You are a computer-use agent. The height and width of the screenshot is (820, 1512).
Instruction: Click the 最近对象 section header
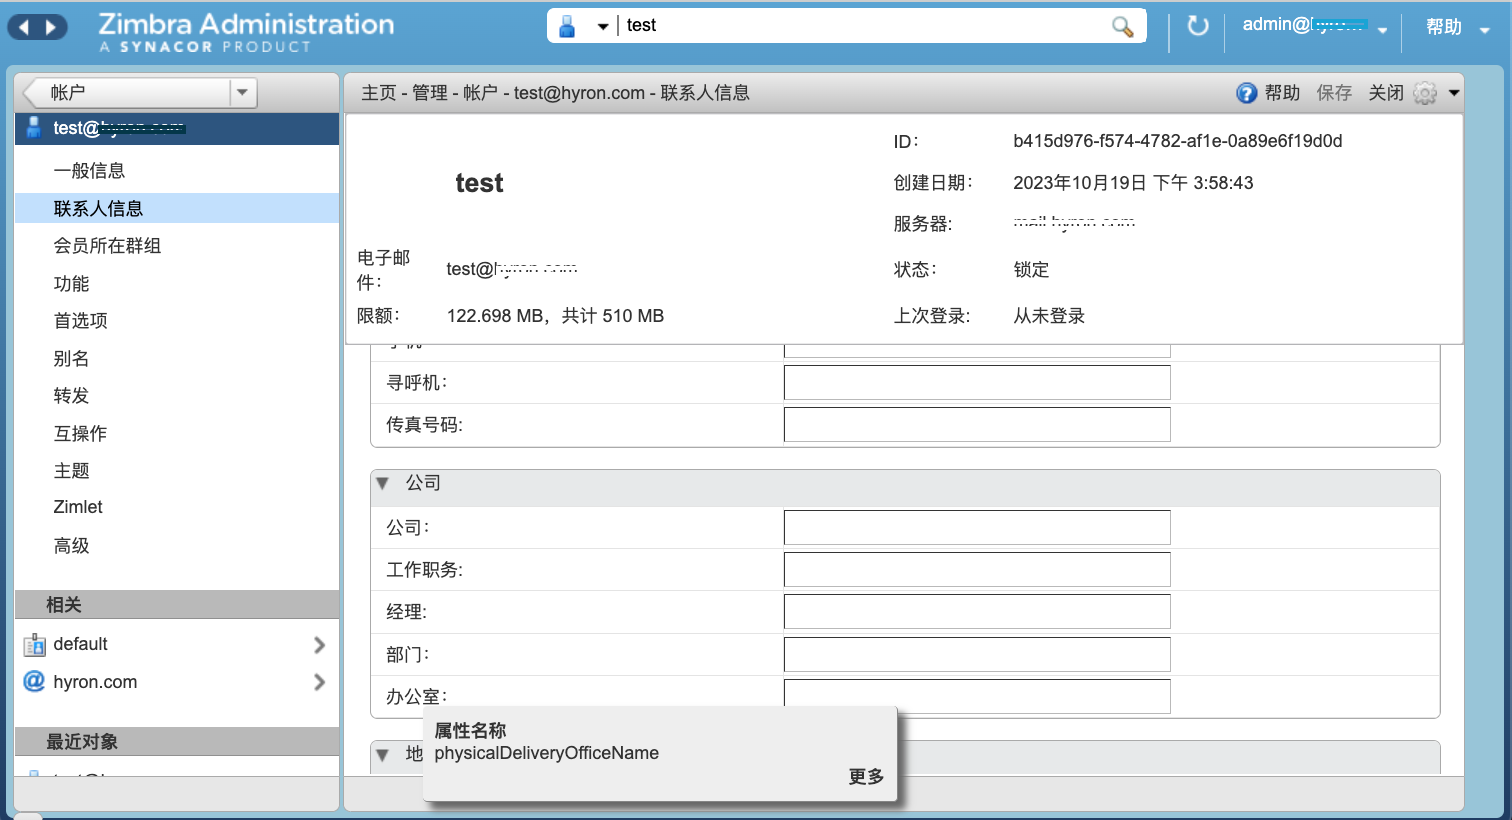point(177,741)
